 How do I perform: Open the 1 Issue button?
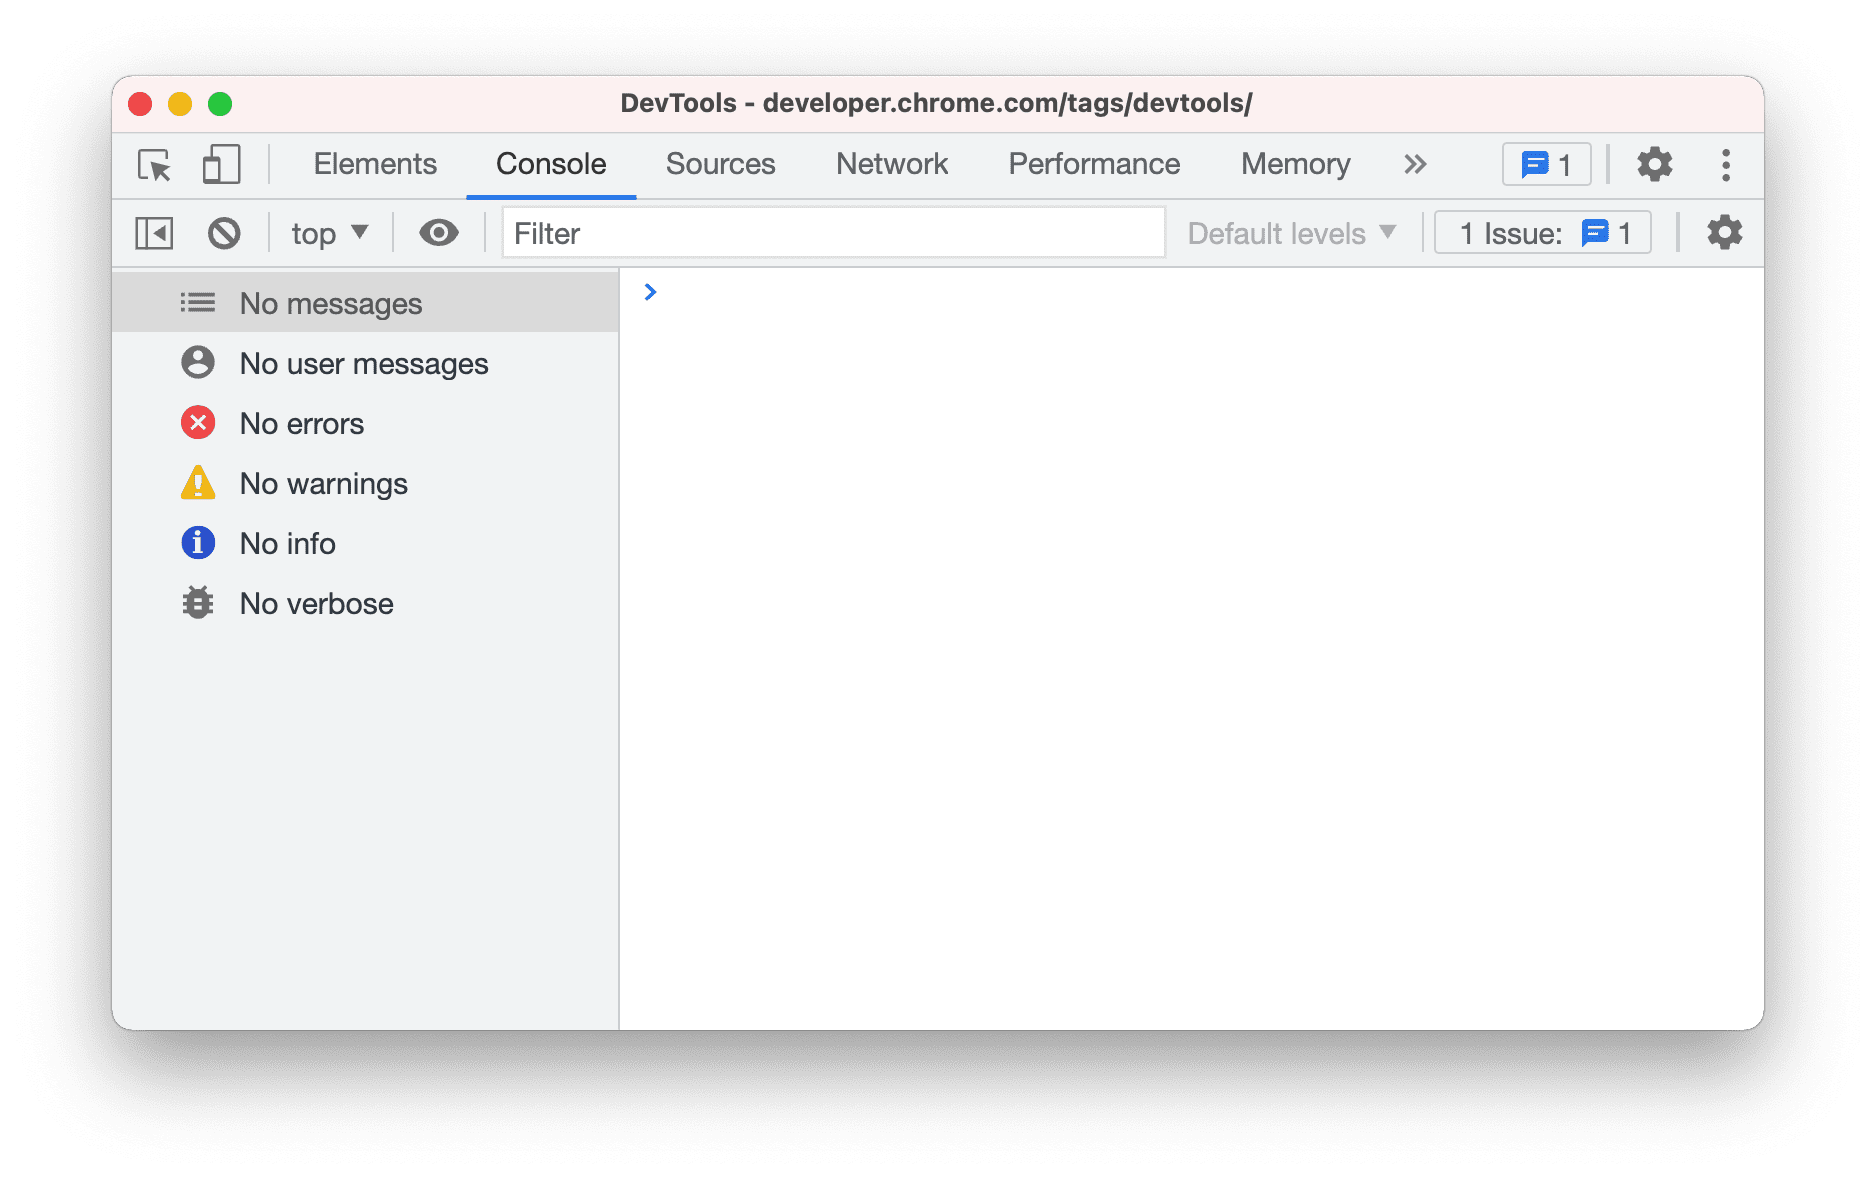(1542, 232)
